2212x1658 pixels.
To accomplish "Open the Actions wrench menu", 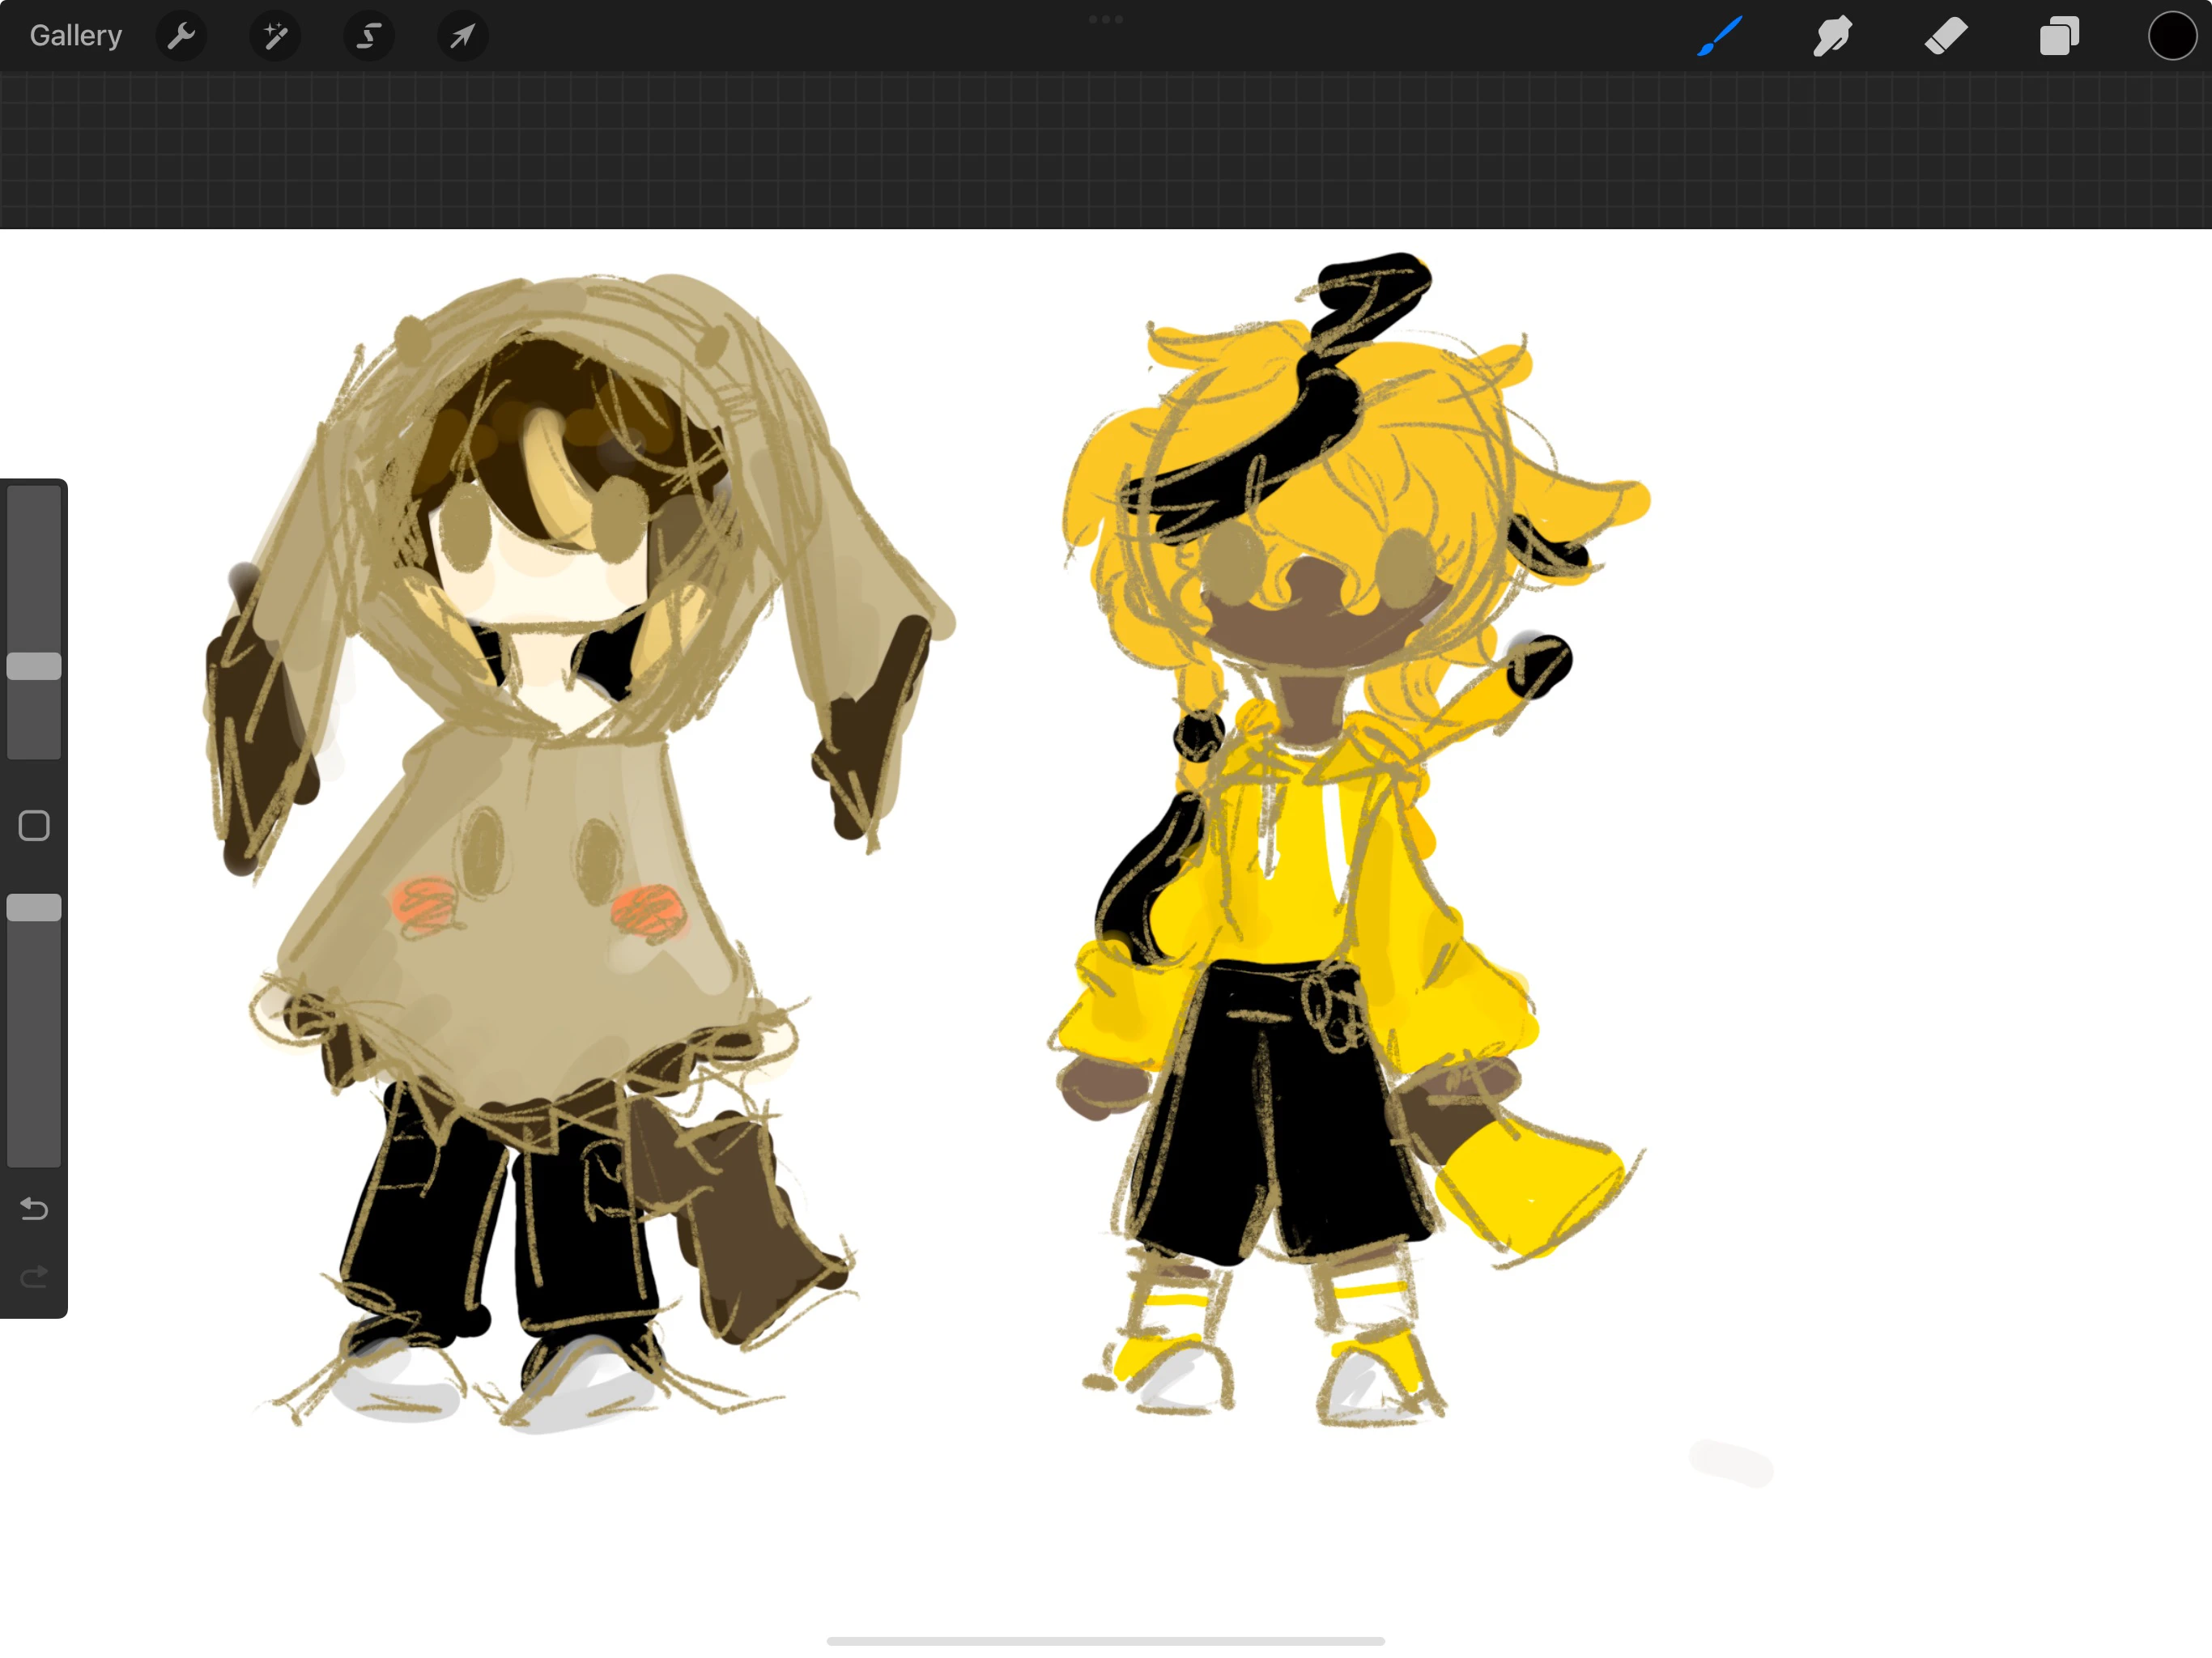I will [181, 36].
